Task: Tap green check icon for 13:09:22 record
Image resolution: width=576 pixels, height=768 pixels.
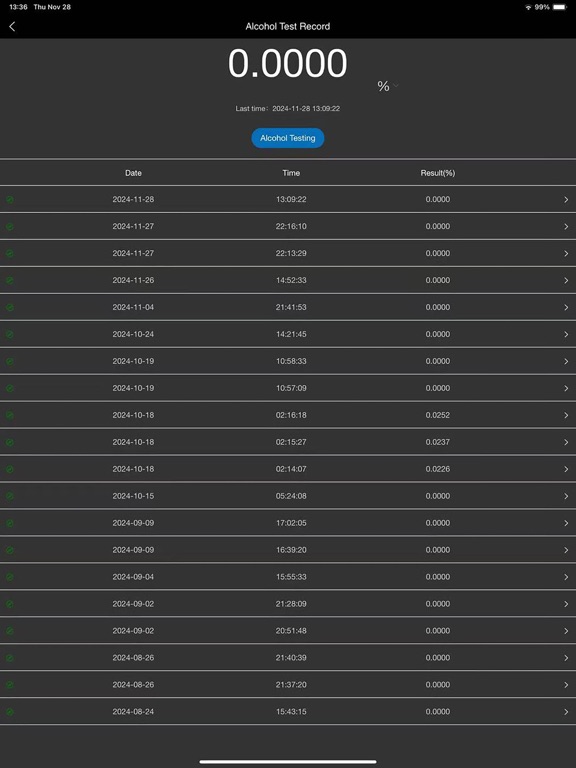Action: click(x=10, y=199)
